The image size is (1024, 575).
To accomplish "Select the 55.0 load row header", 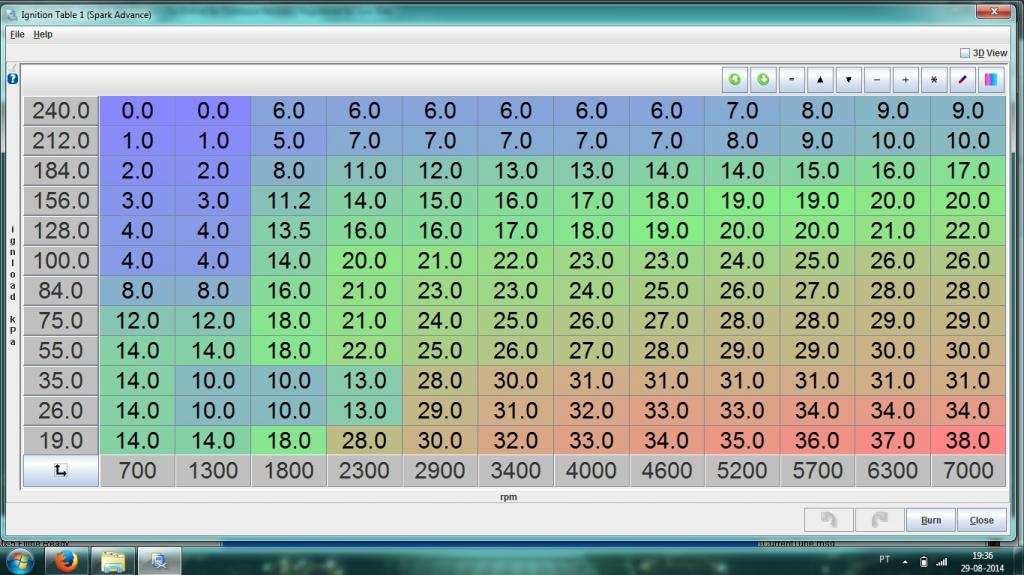I will [x=61, y=351].
